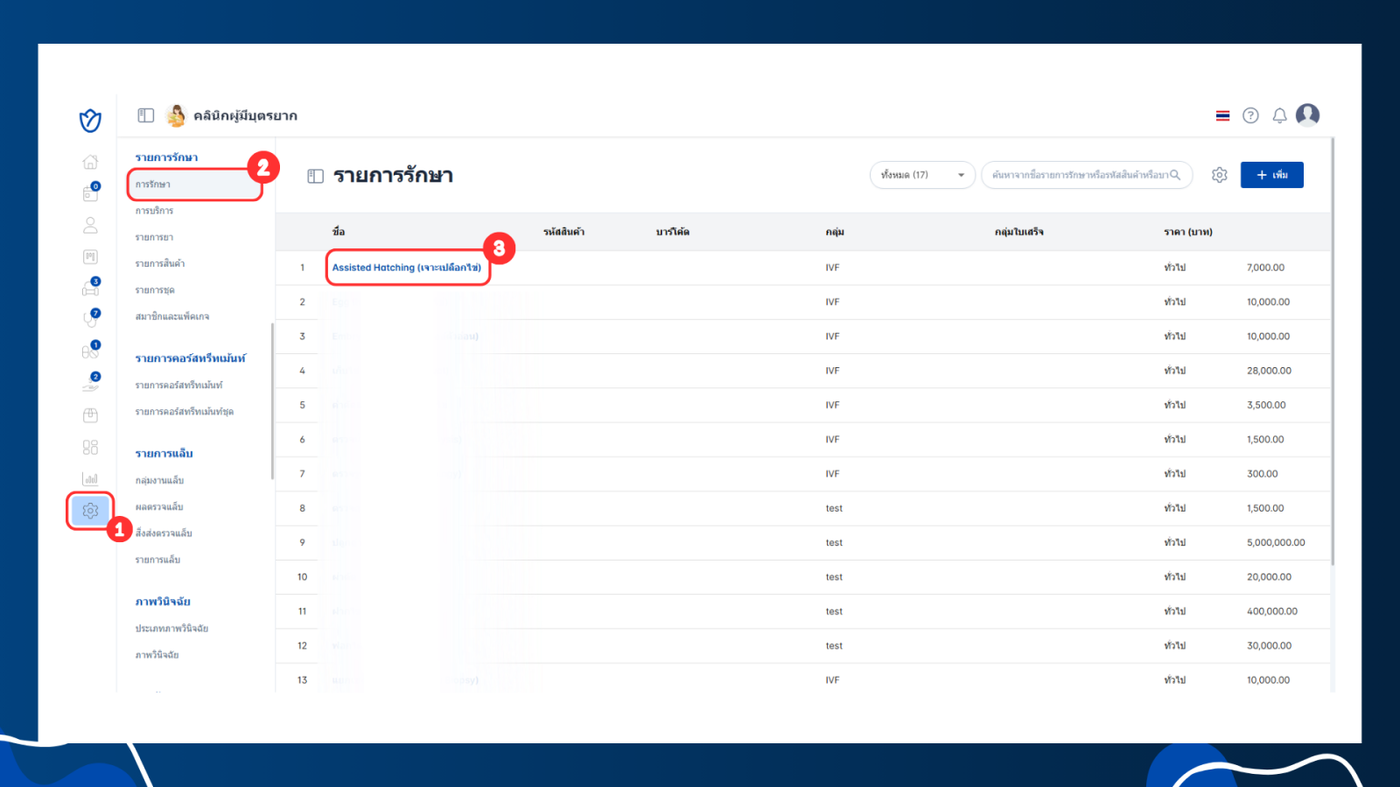This screenshot has height=787, width=1400.
Task: Open the user profile avatar at top right
Action: pos(1307,115)
